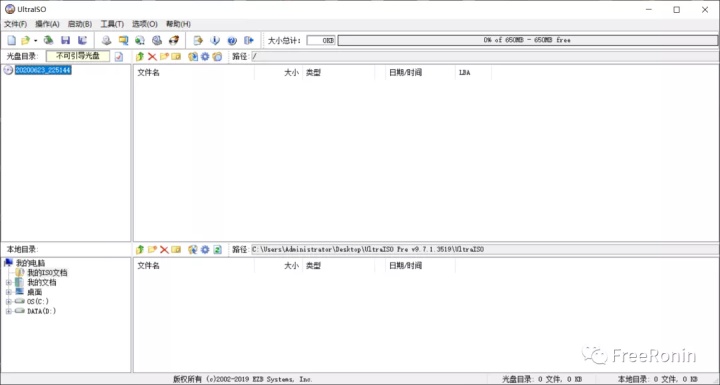Select 我的ISO文档 in local tree
The width and height of the screenshot is (720, 385).
coord(47,273)
